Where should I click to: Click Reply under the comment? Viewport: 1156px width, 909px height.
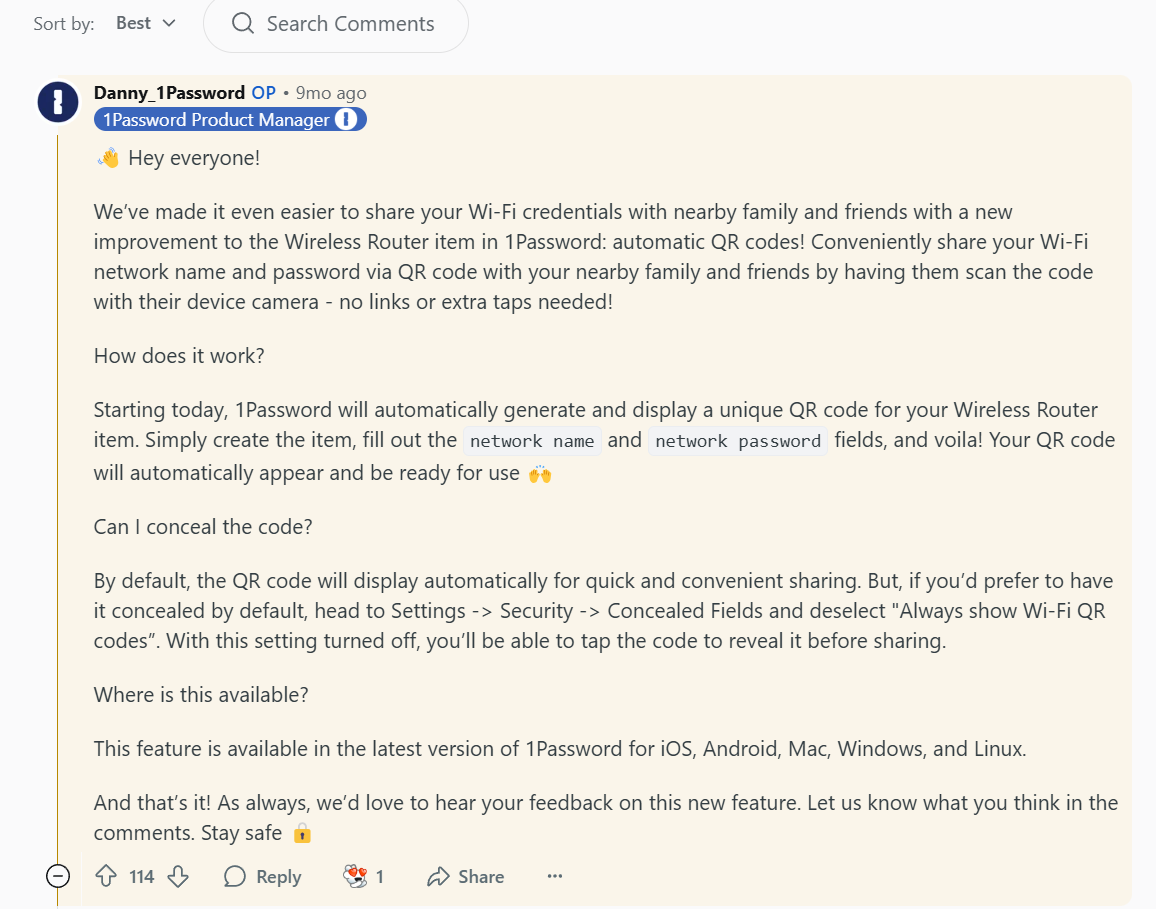[x=263, y=877]
